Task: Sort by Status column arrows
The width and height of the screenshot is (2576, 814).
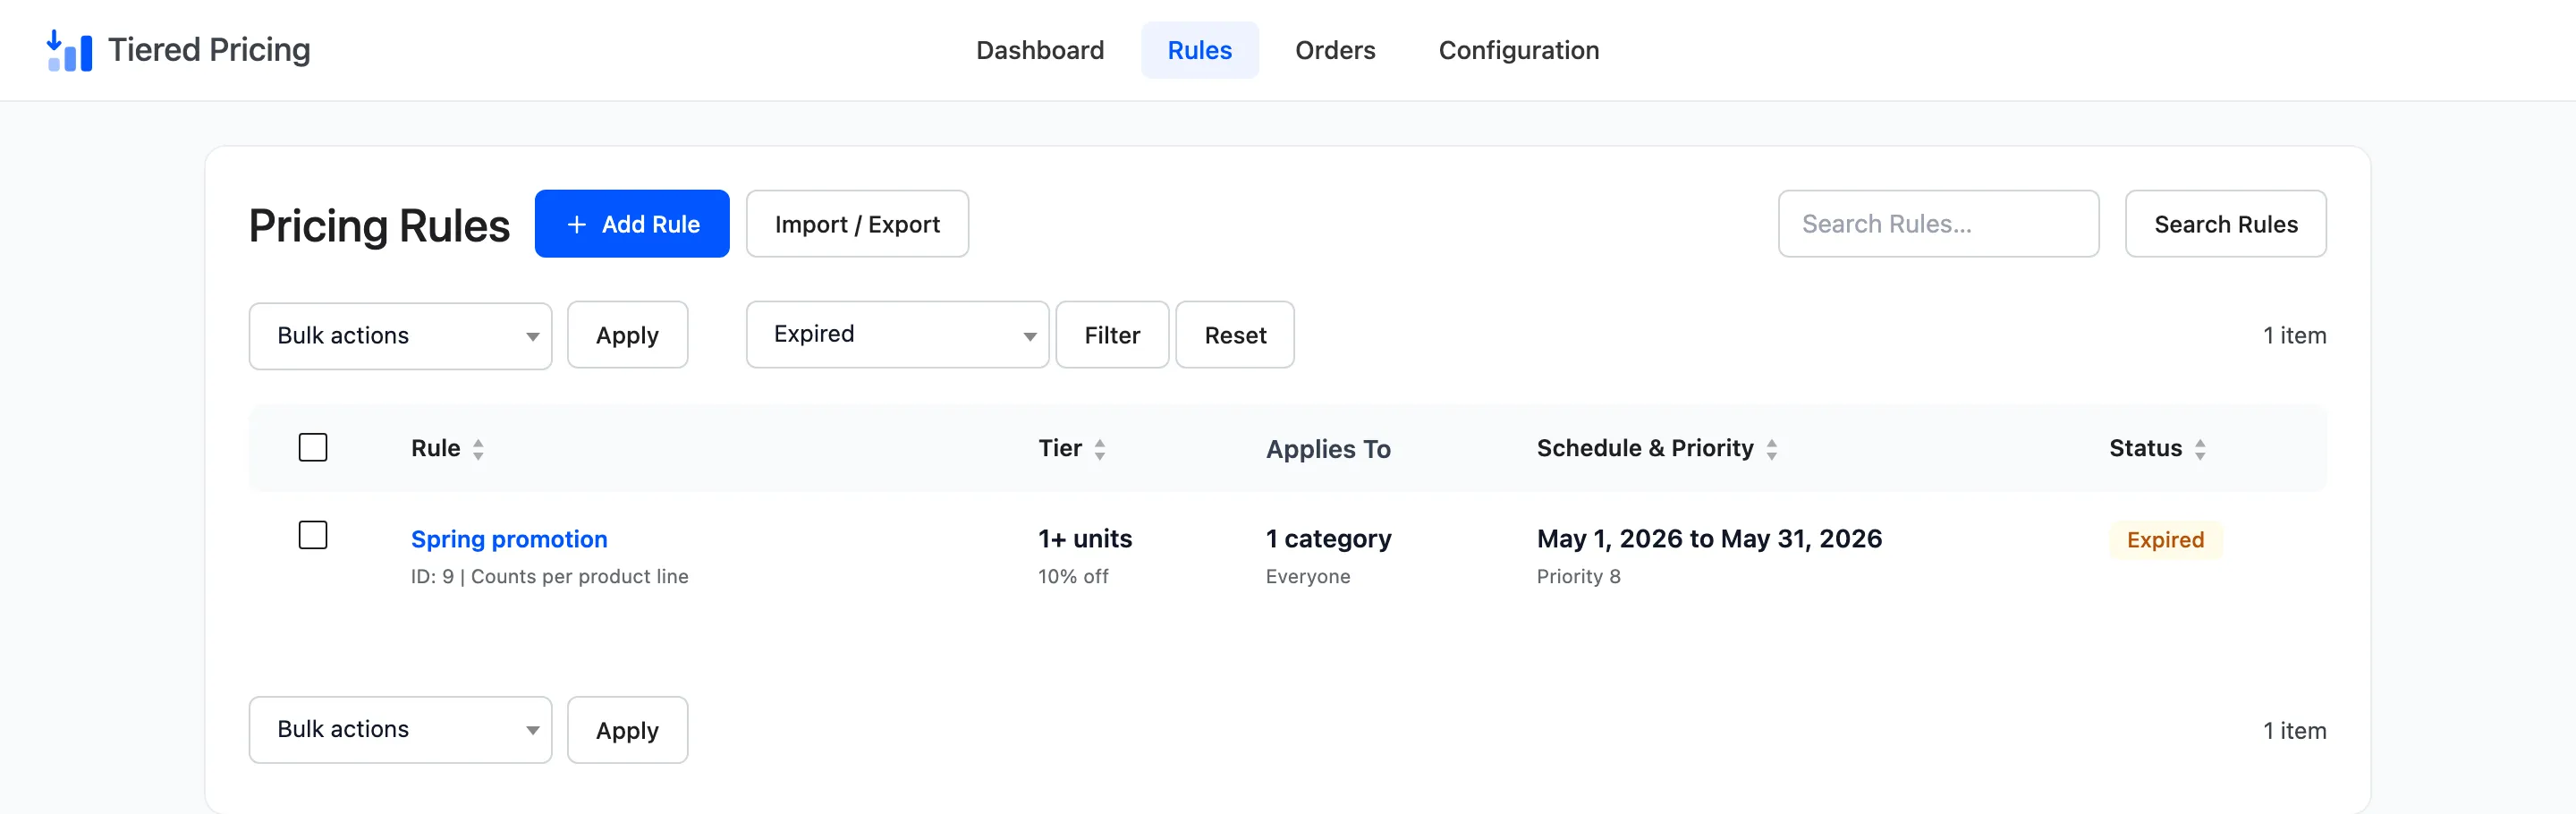Action: point(2199,450)
